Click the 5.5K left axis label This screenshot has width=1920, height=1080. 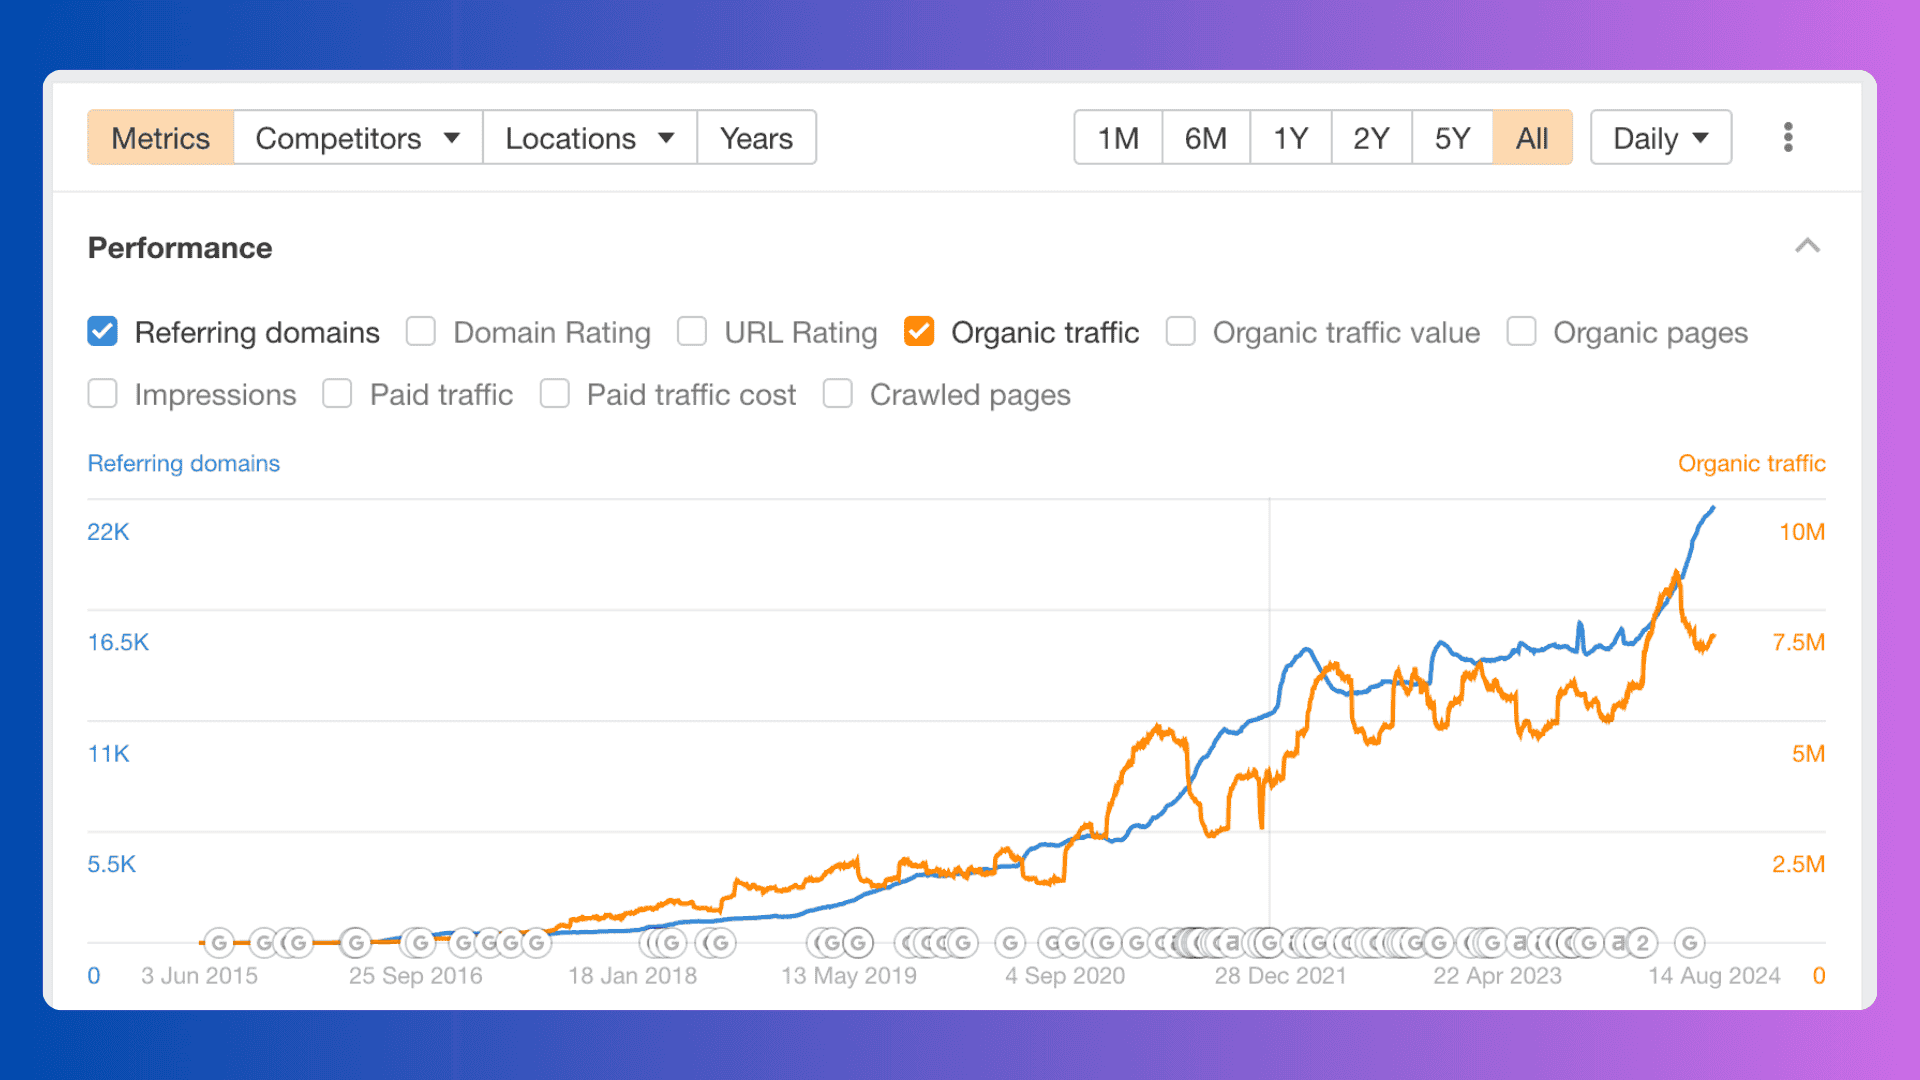pos(111,864)
